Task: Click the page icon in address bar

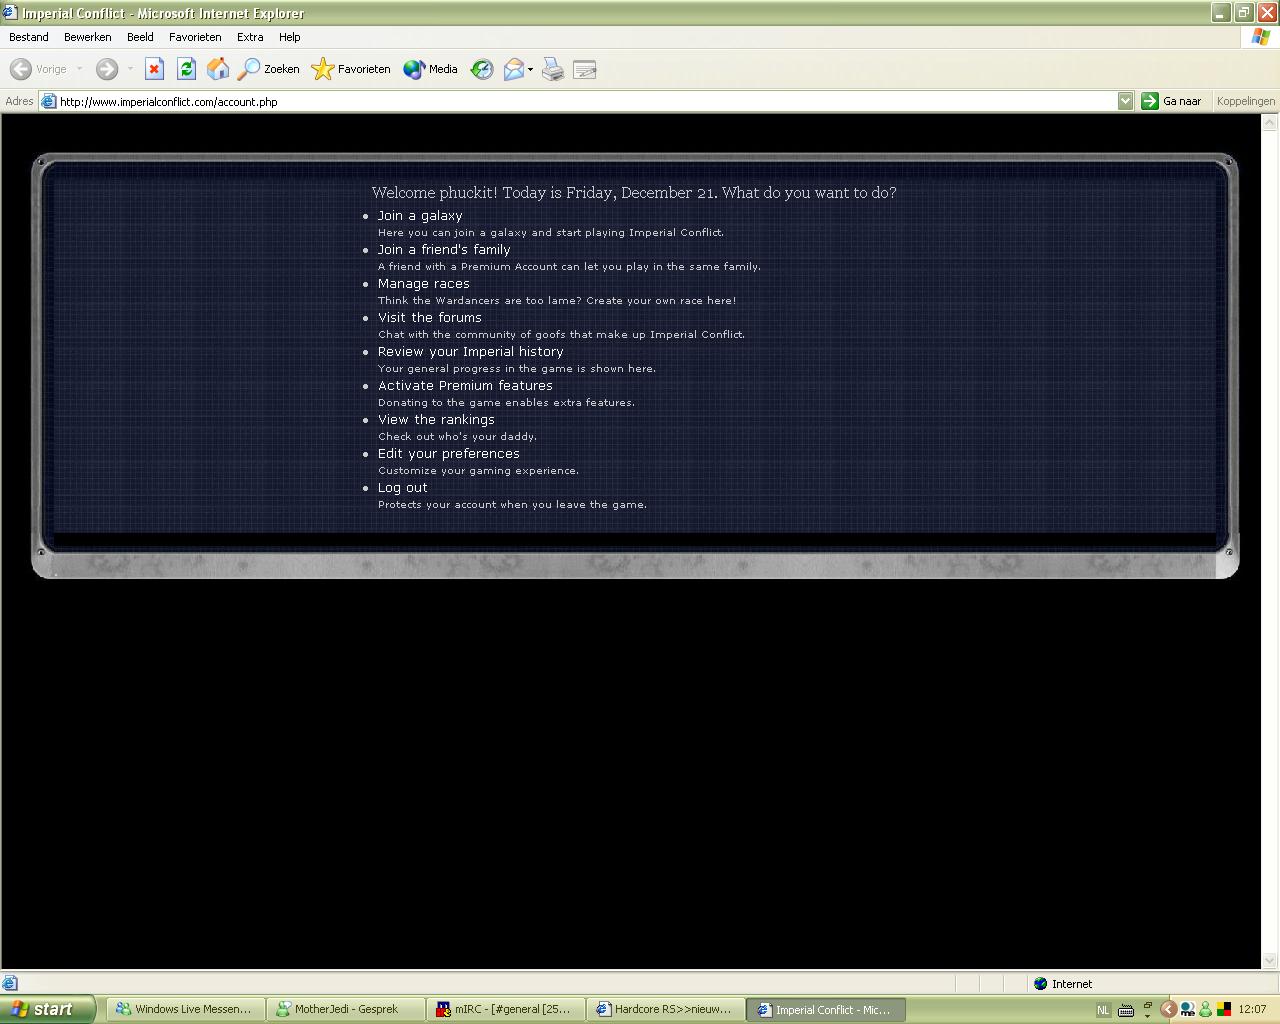Action: pos(48,101)
